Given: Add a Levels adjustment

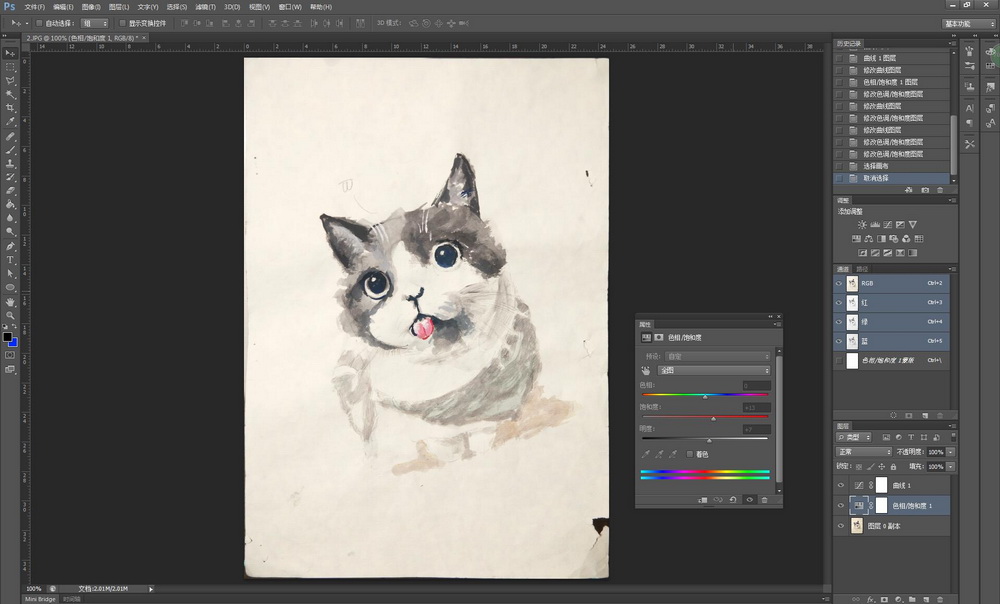Looking at the screenshot, I should [x=875, y=225].
